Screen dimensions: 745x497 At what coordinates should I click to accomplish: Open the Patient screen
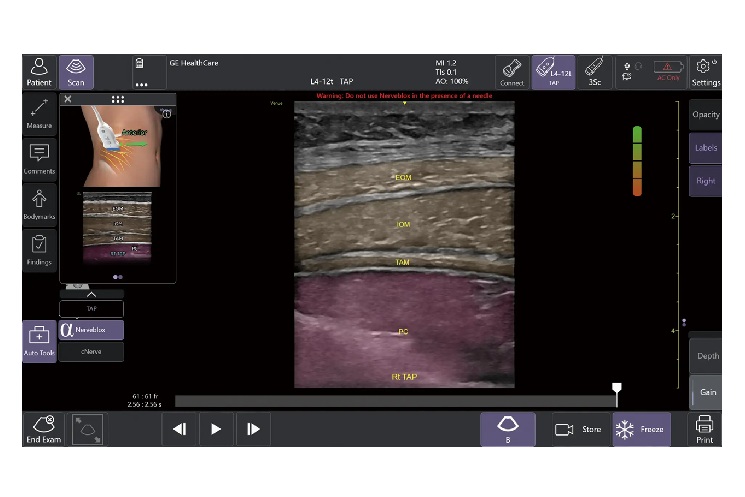(x=39, y=72)
